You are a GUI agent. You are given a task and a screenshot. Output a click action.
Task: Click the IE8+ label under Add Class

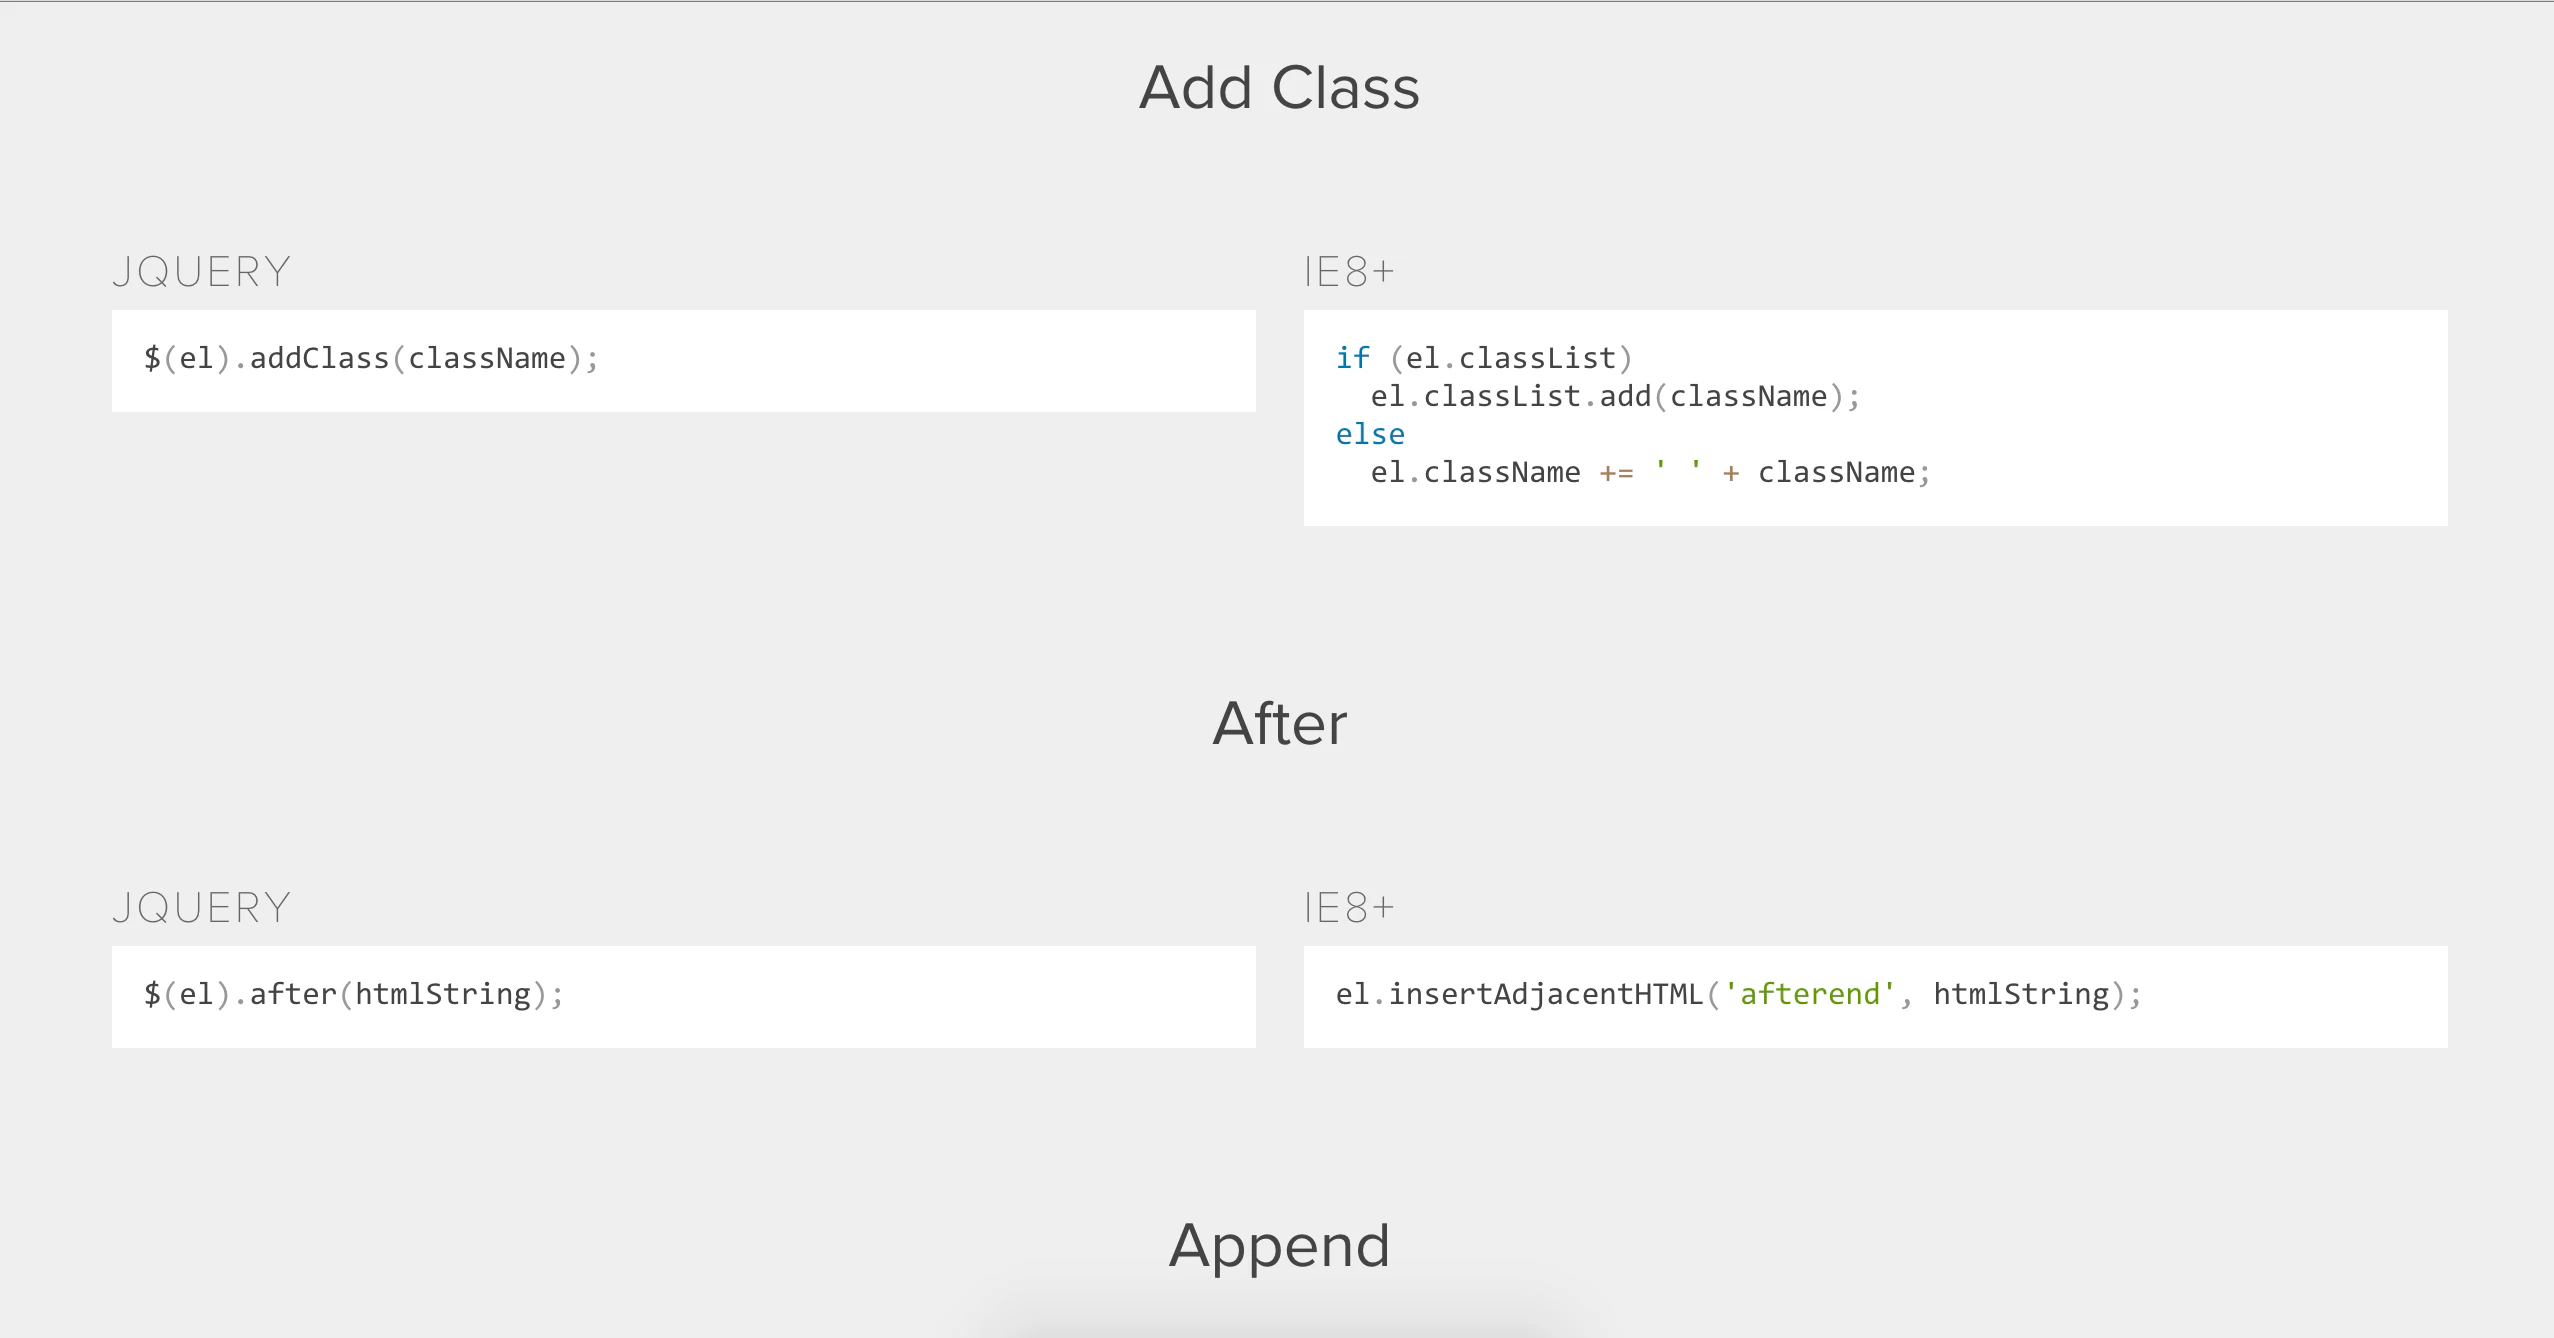pos(1348,272)
